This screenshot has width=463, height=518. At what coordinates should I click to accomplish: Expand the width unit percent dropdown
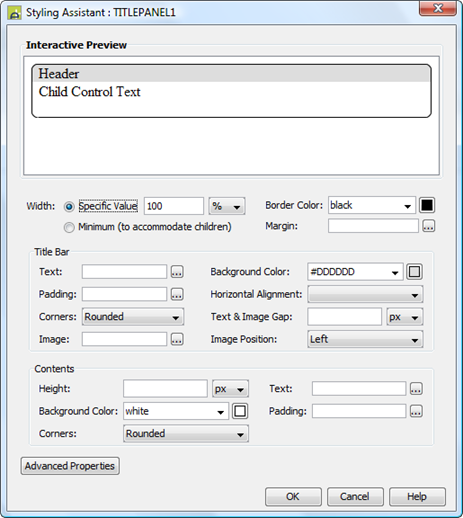227,206
